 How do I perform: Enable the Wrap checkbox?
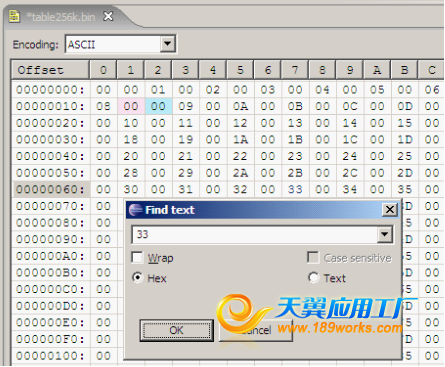point(137,257)
